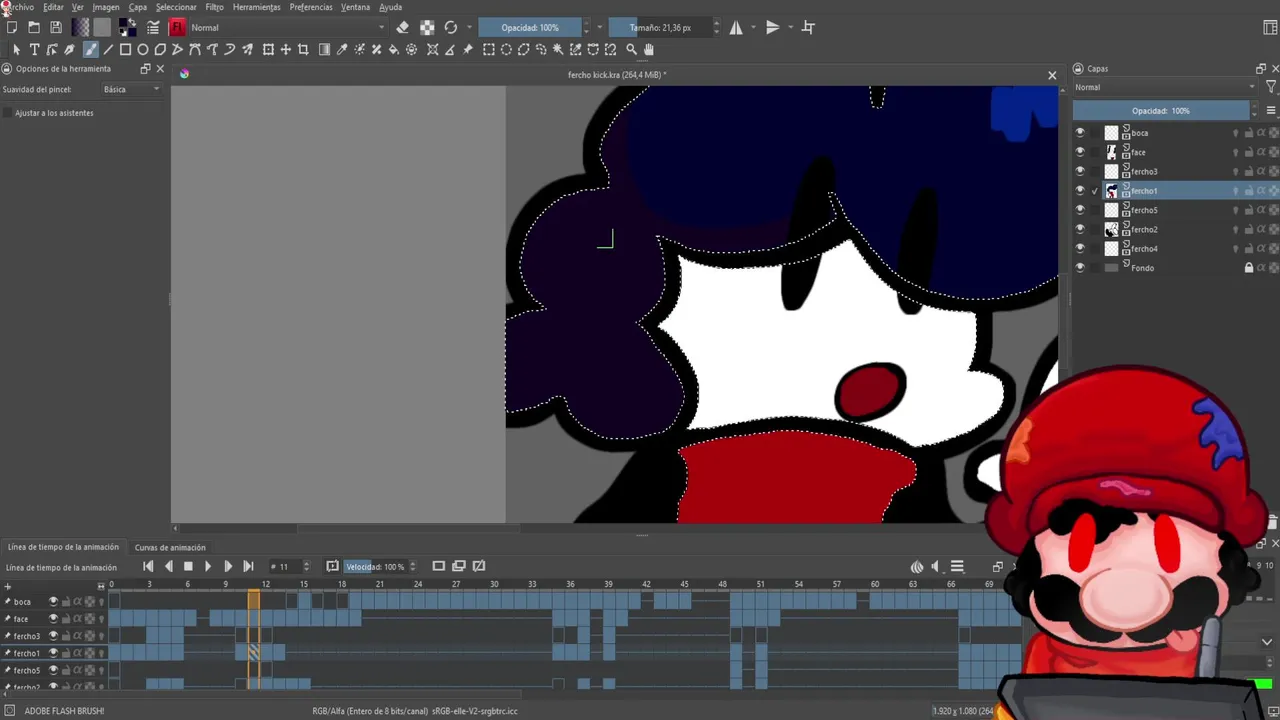This screenshot has width=1280, height=720.
Task: Open the Filtro menu
Action: click(x=214, y=7)
